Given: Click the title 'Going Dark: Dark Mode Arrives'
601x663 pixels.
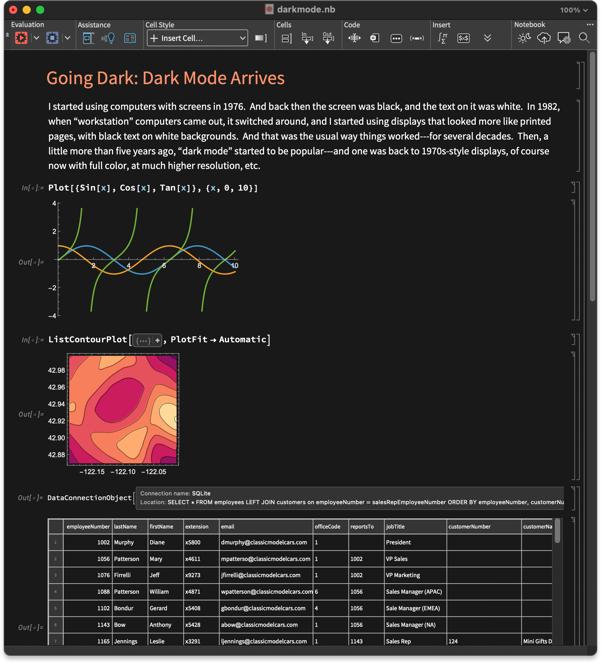Looking at the screenshot, I should point(165,78).
